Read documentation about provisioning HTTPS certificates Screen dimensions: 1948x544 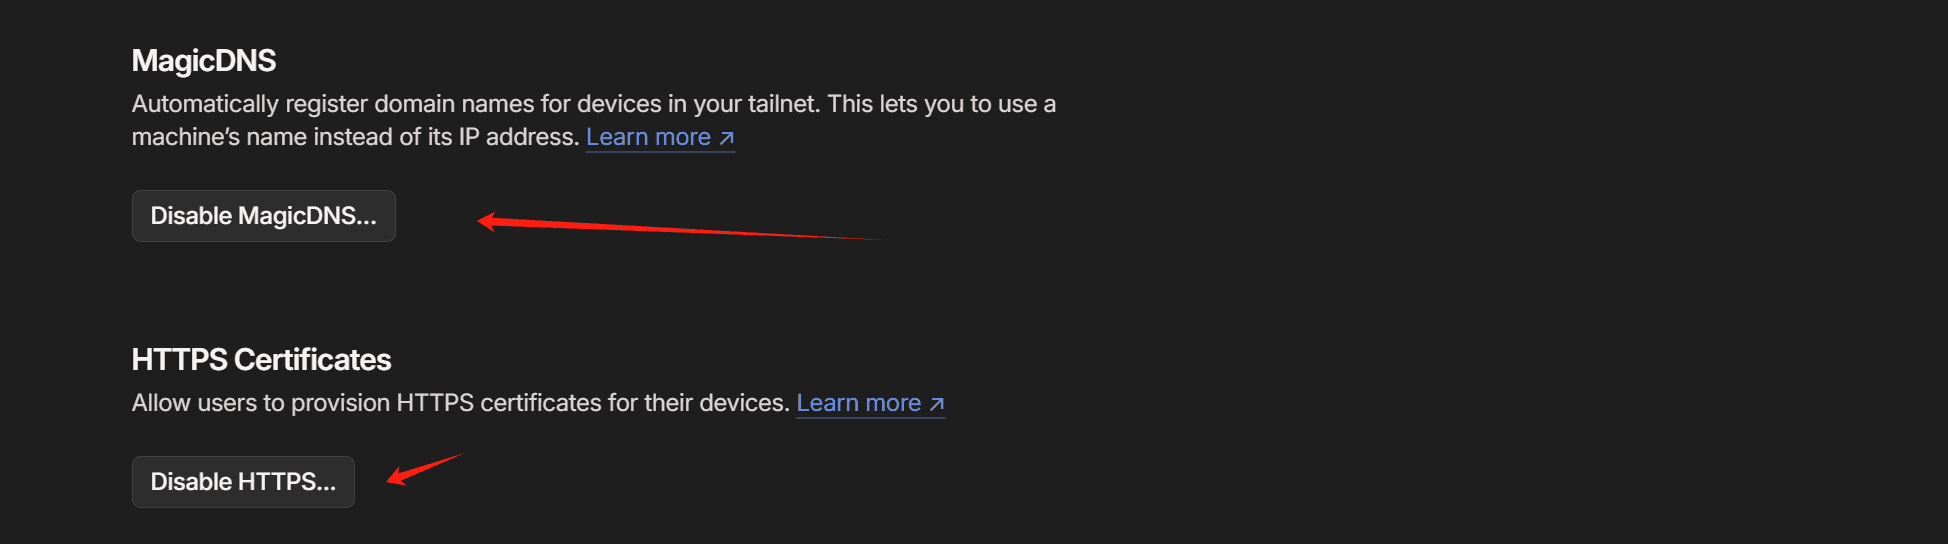(870, 403)
